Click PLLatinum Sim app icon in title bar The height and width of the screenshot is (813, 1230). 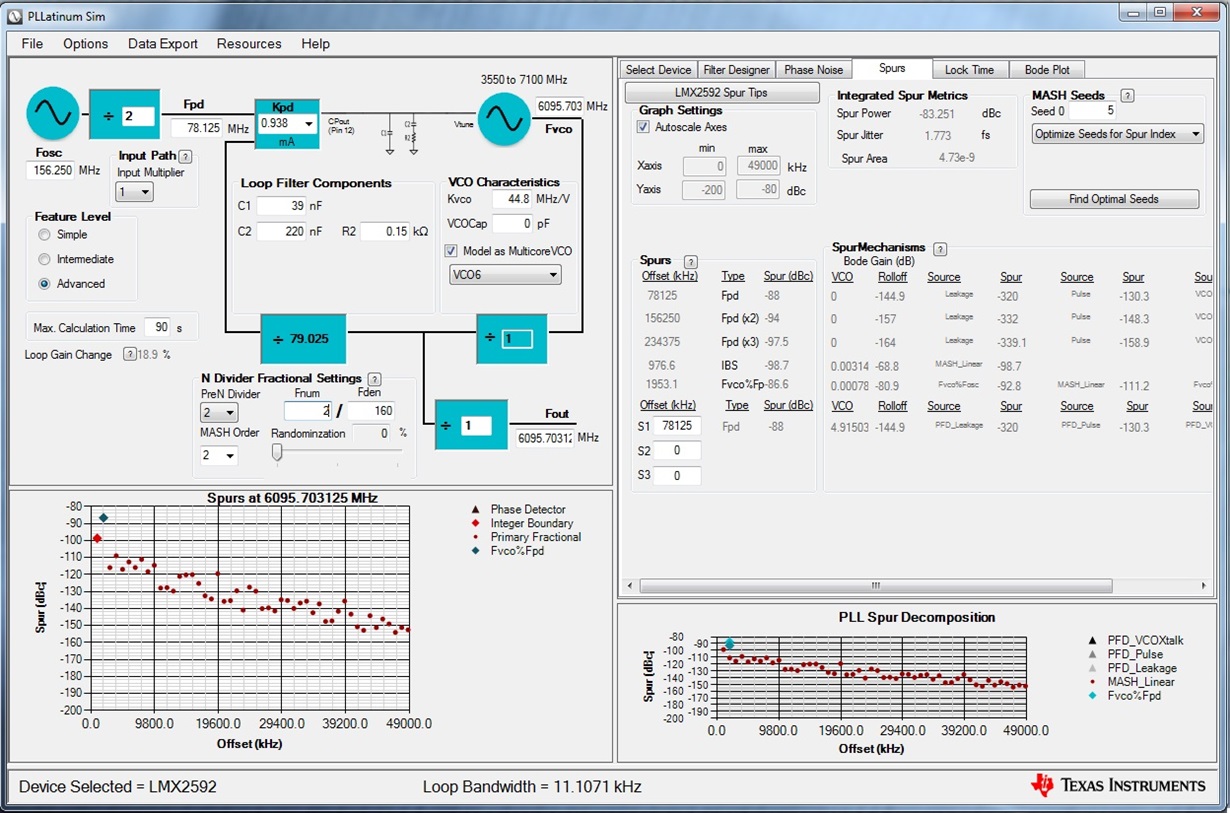(x=14, y=16)
